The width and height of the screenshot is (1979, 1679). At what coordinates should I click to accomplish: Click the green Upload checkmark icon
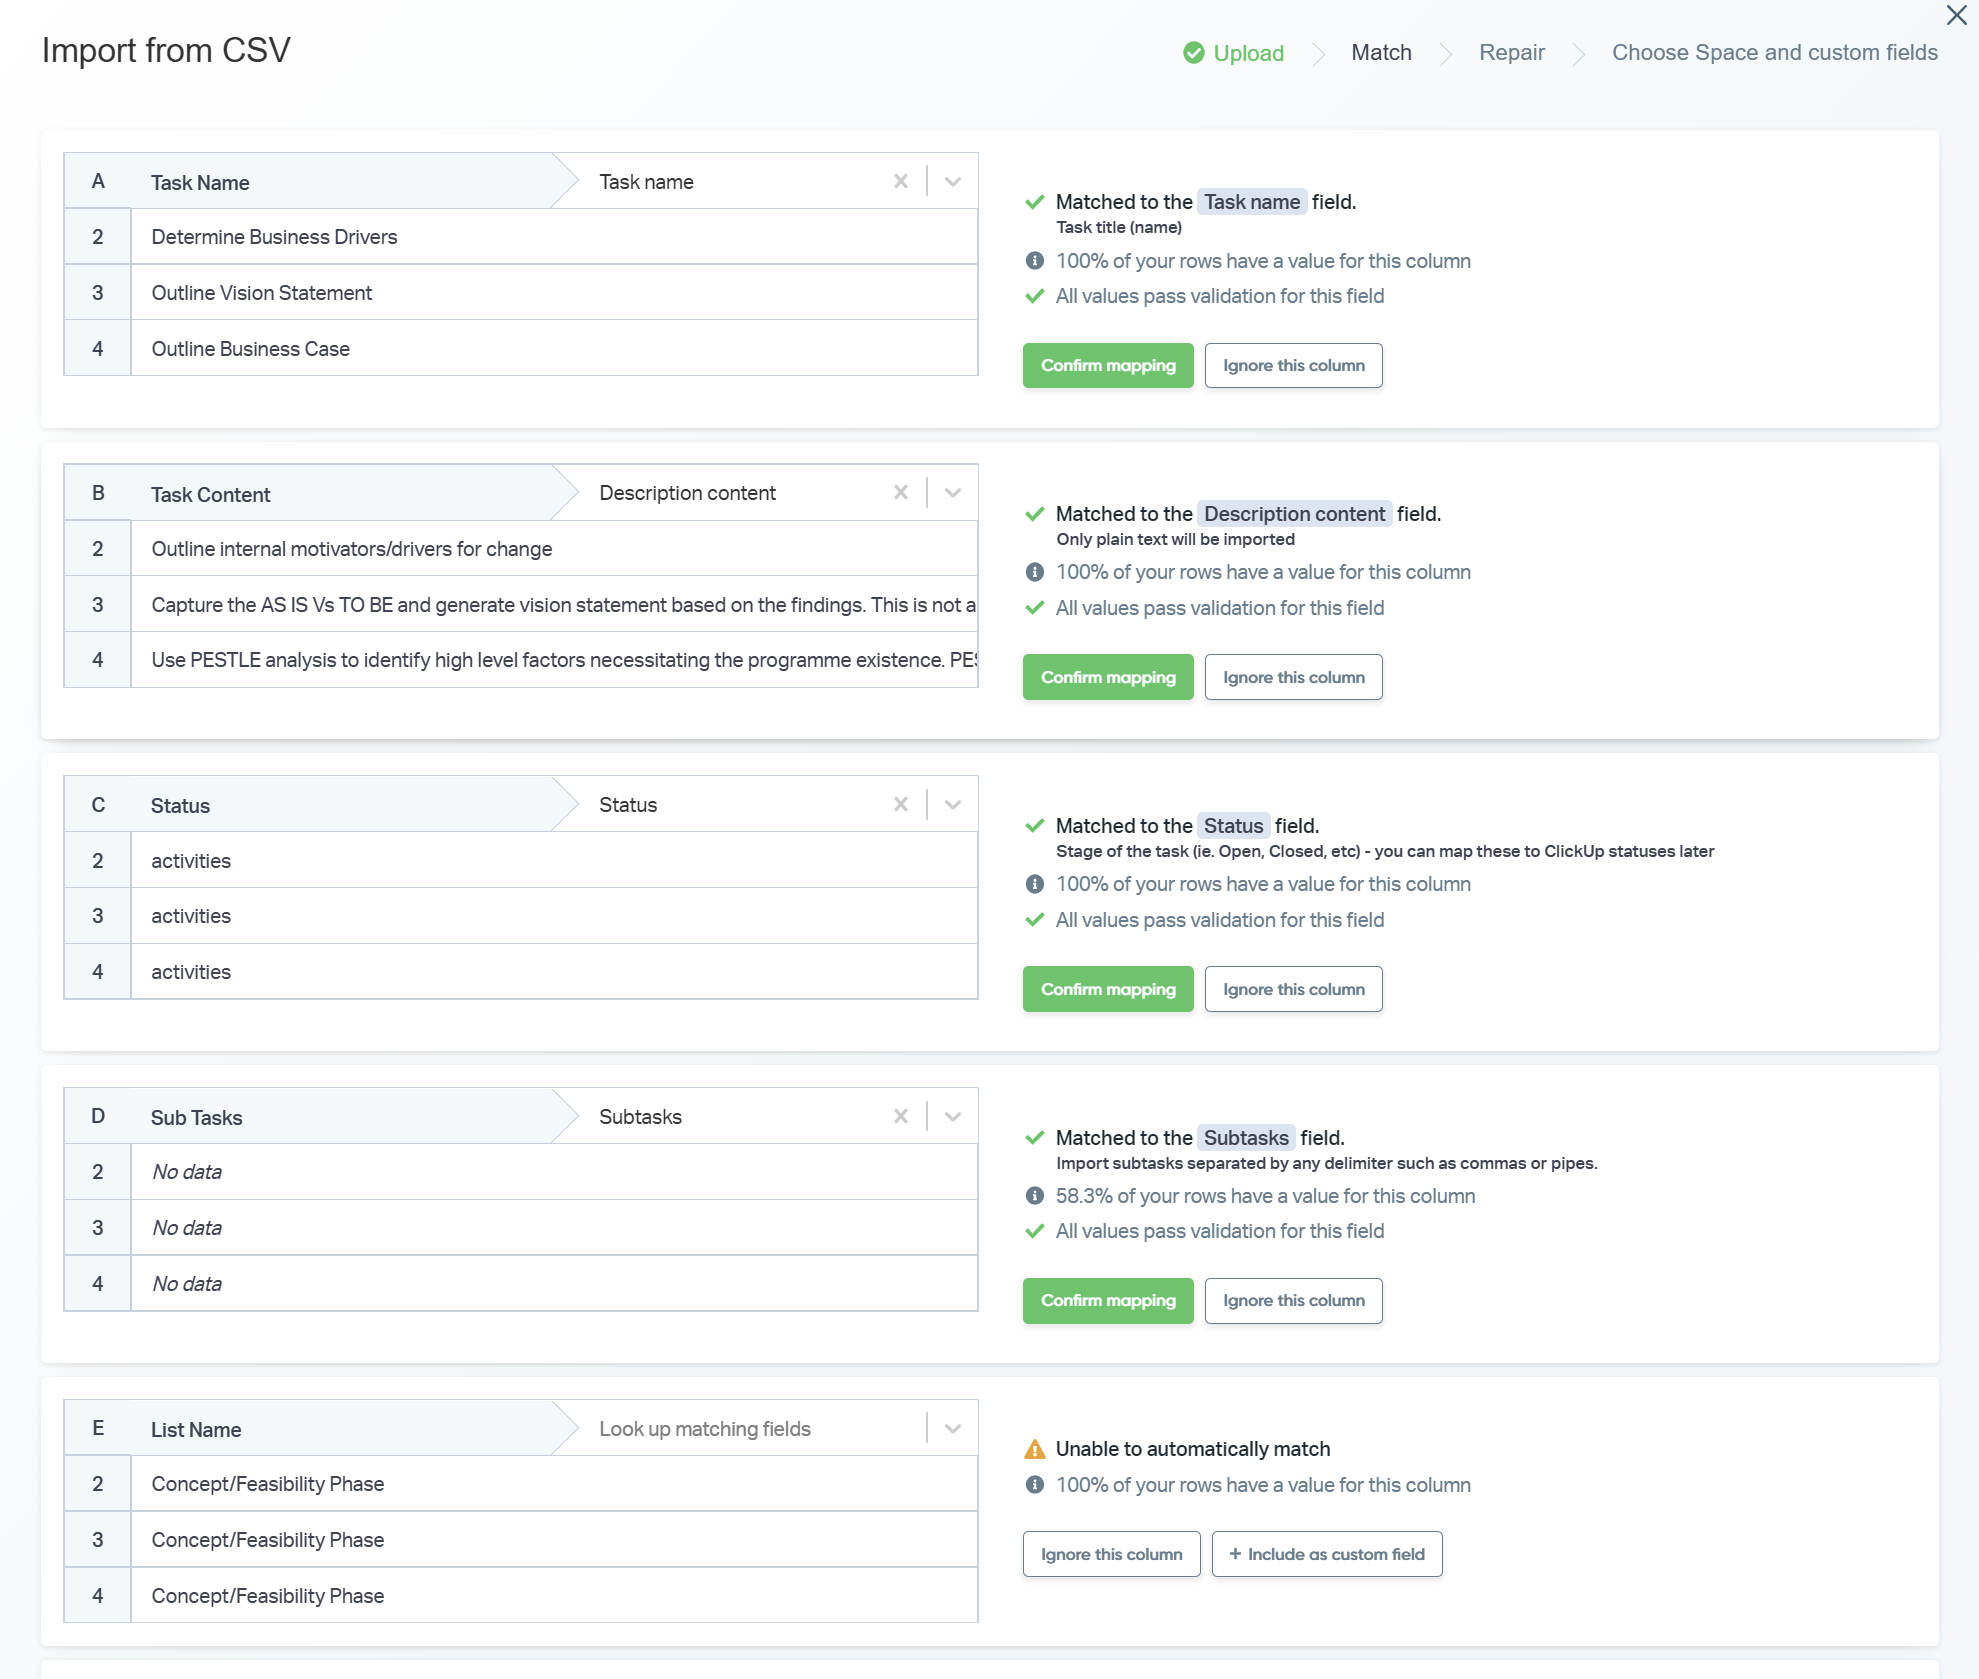coord(1193,53)
